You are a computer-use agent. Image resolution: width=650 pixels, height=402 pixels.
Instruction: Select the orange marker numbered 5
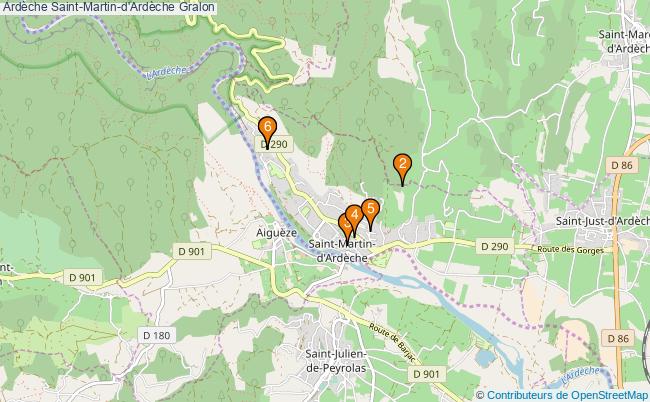click(371, 211)
